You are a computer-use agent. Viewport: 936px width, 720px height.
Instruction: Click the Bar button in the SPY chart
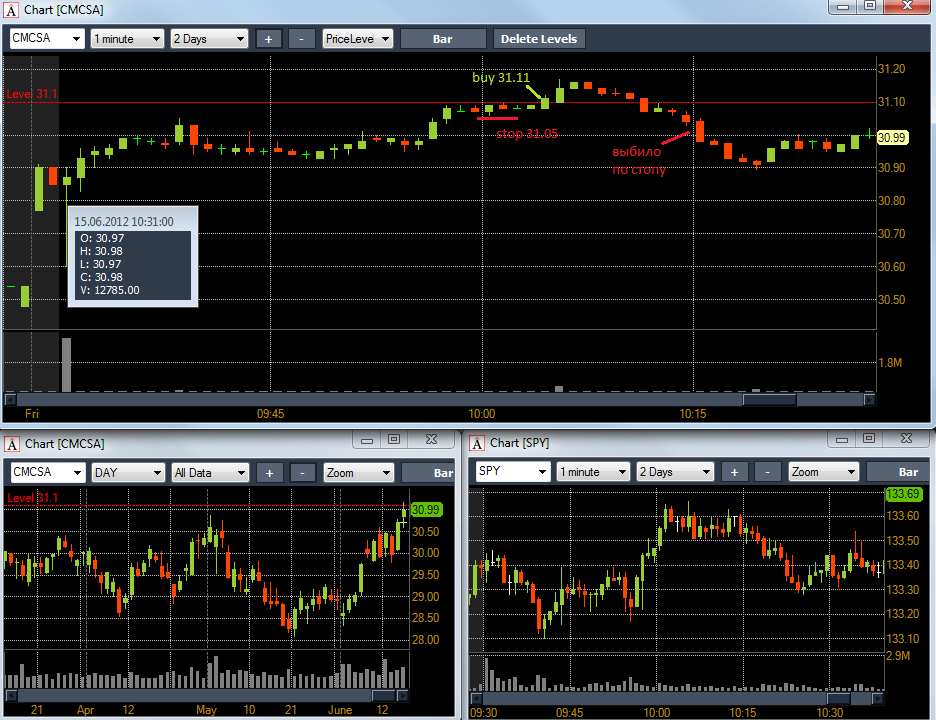(x=897, y=472)
